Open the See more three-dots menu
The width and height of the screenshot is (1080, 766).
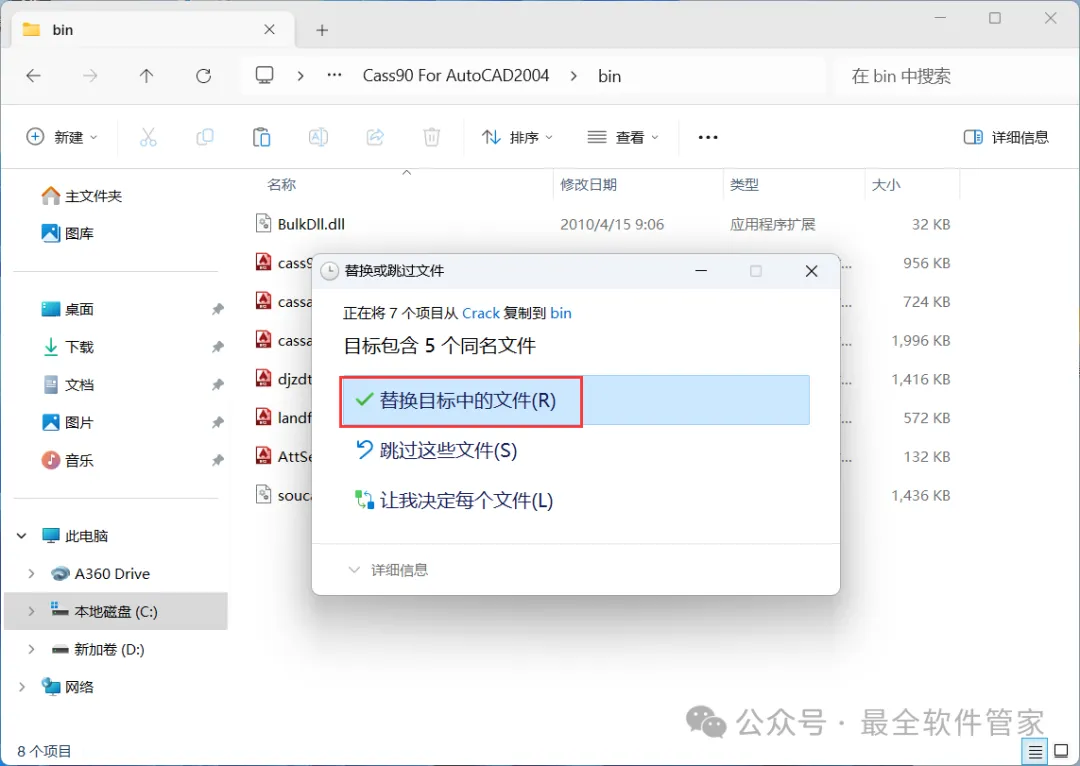pyautogui.click(x=708, y=137)
